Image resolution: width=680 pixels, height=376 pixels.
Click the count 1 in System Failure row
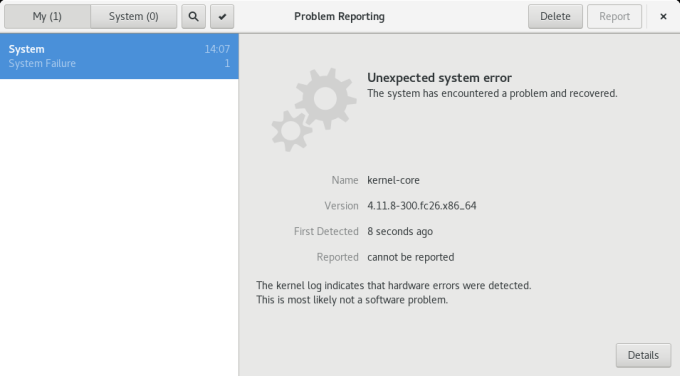pos(227,63)
